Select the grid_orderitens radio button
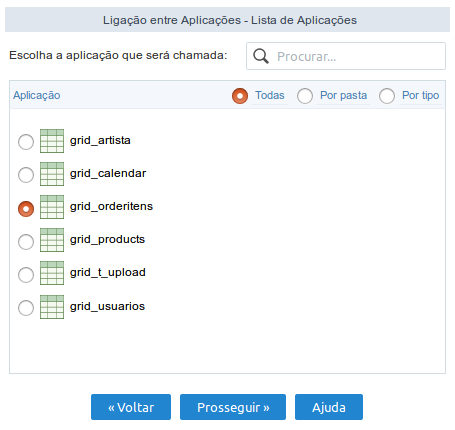The image size is (455, 430). 26,209
